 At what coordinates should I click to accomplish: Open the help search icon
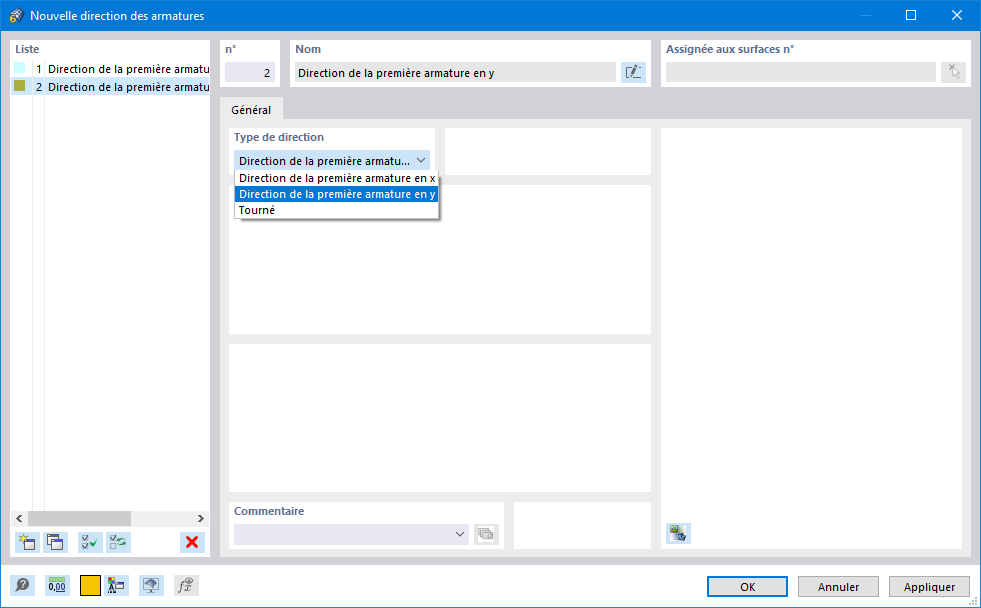[23, 585]
